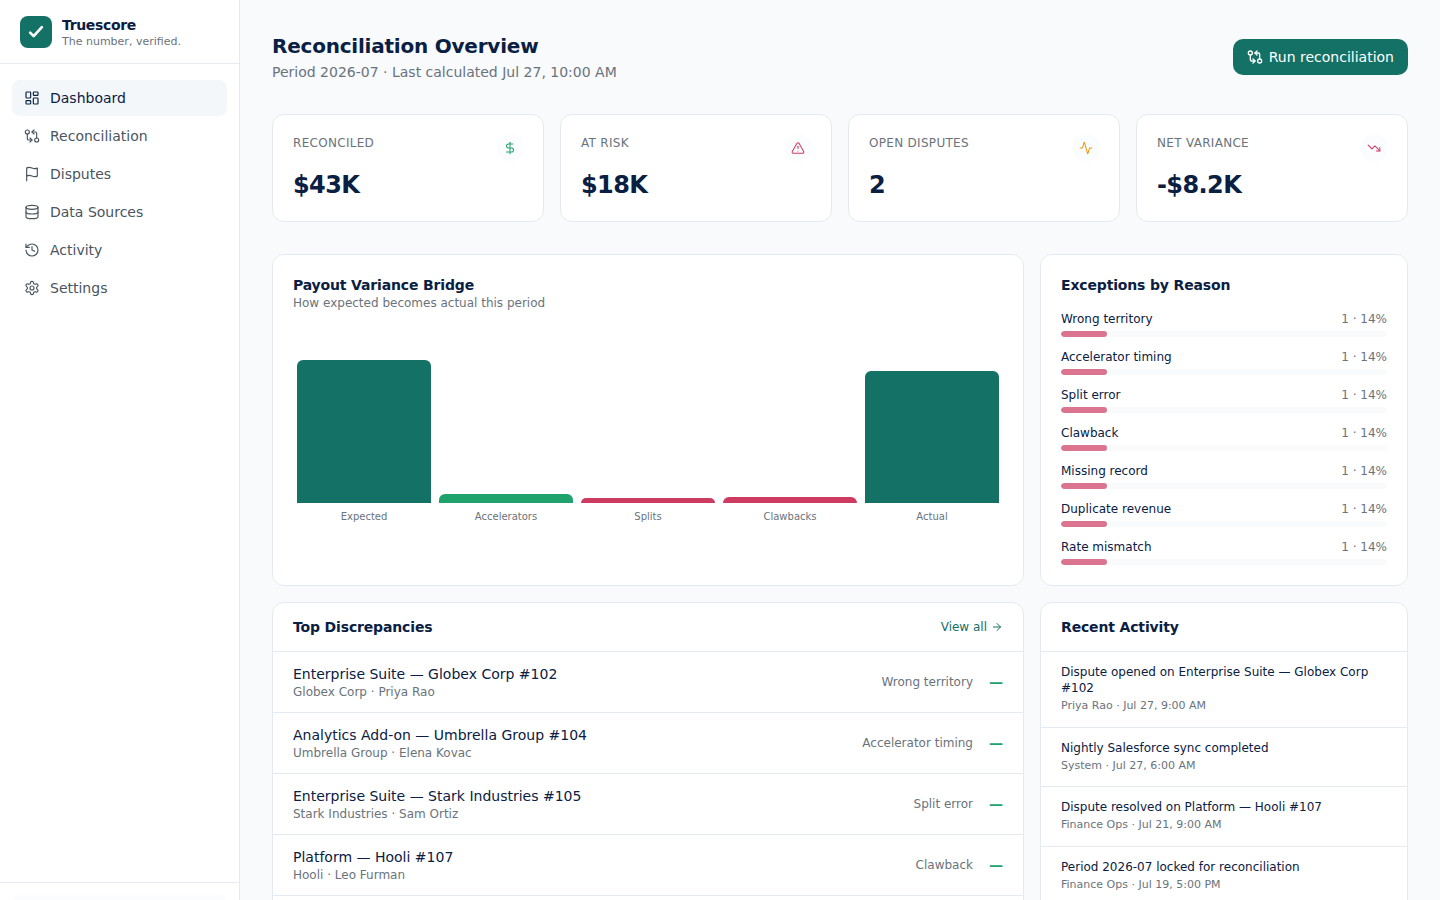Click the dash icon on Hooli #107 row
This screenshot has width=1440, height=900.
pos(996,866)
